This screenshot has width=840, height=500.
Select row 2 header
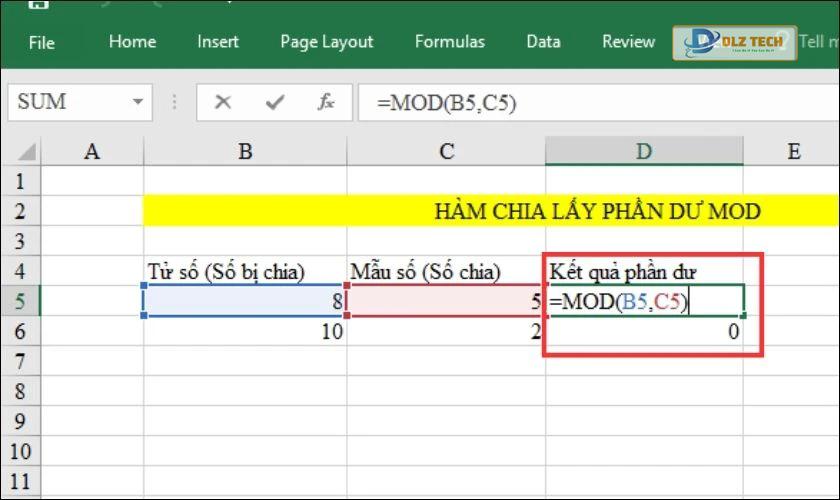pos(20,211)
